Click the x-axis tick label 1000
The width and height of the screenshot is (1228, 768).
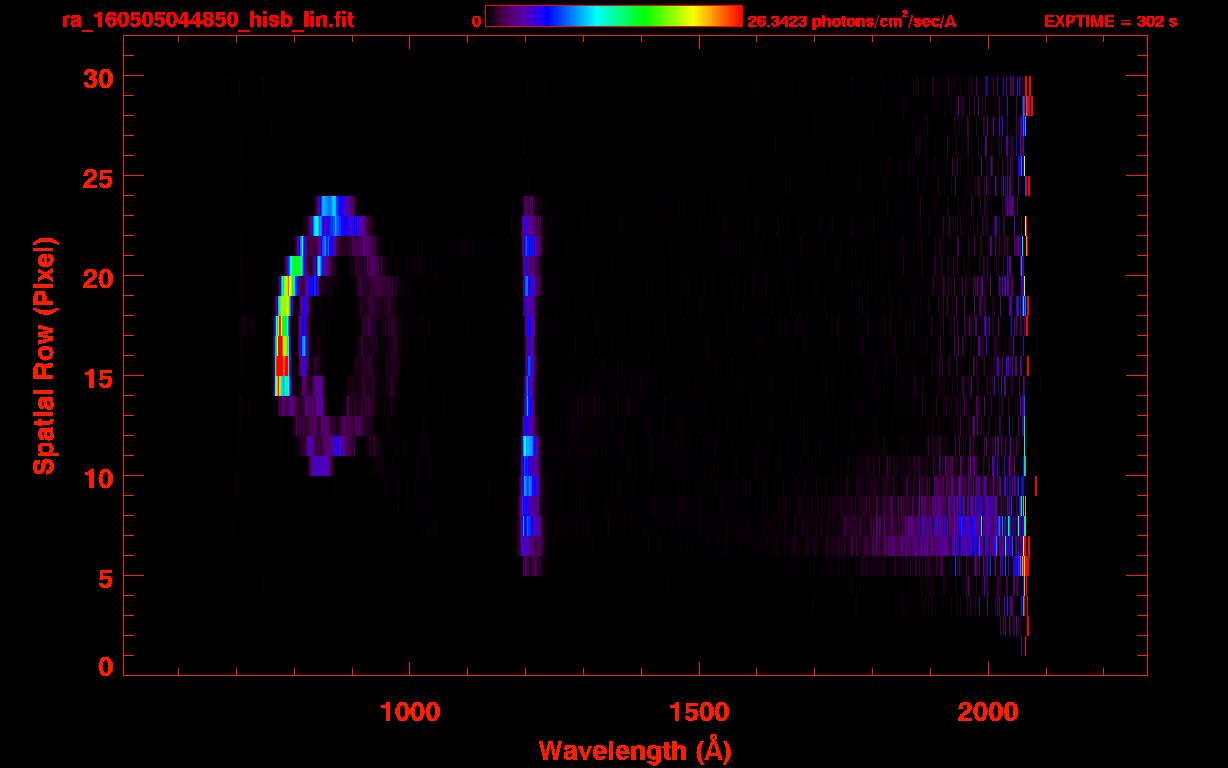click(x=409, y=711)
